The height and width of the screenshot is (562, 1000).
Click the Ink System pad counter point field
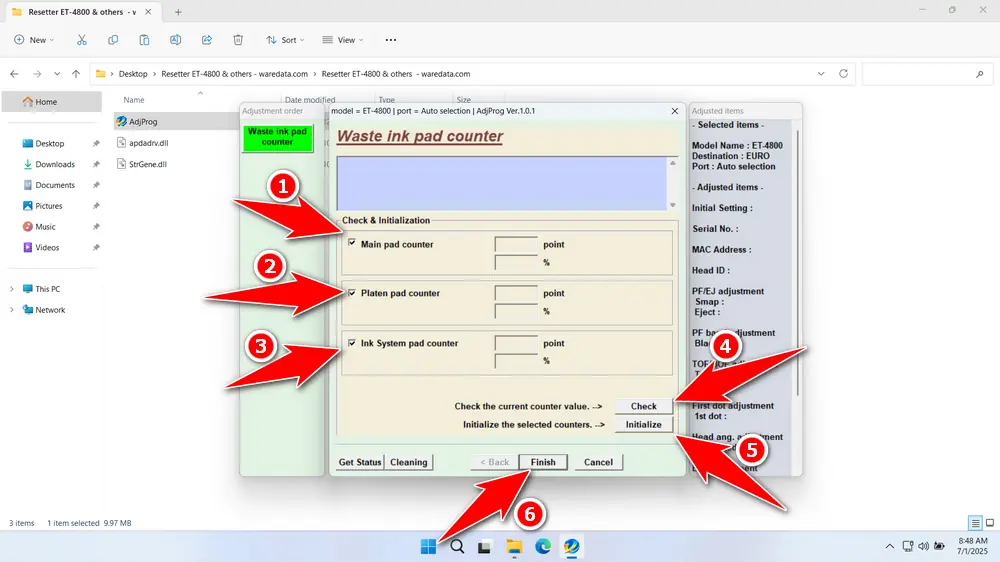[516, 343]
